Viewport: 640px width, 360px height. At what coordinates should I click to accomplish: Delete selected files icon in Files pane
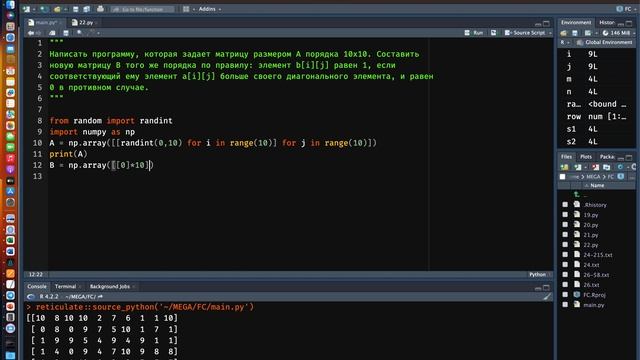596,167
